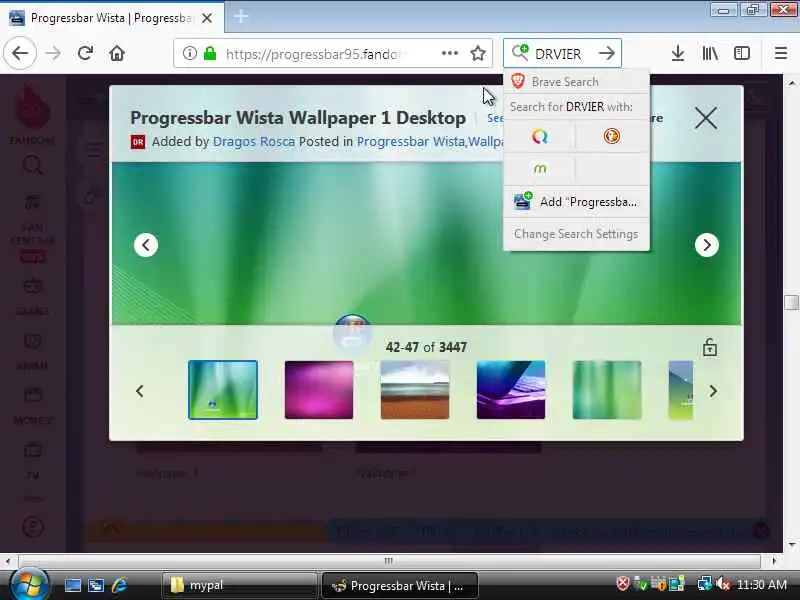
Task: Add the Progressba... search engine
Action: 576,202
